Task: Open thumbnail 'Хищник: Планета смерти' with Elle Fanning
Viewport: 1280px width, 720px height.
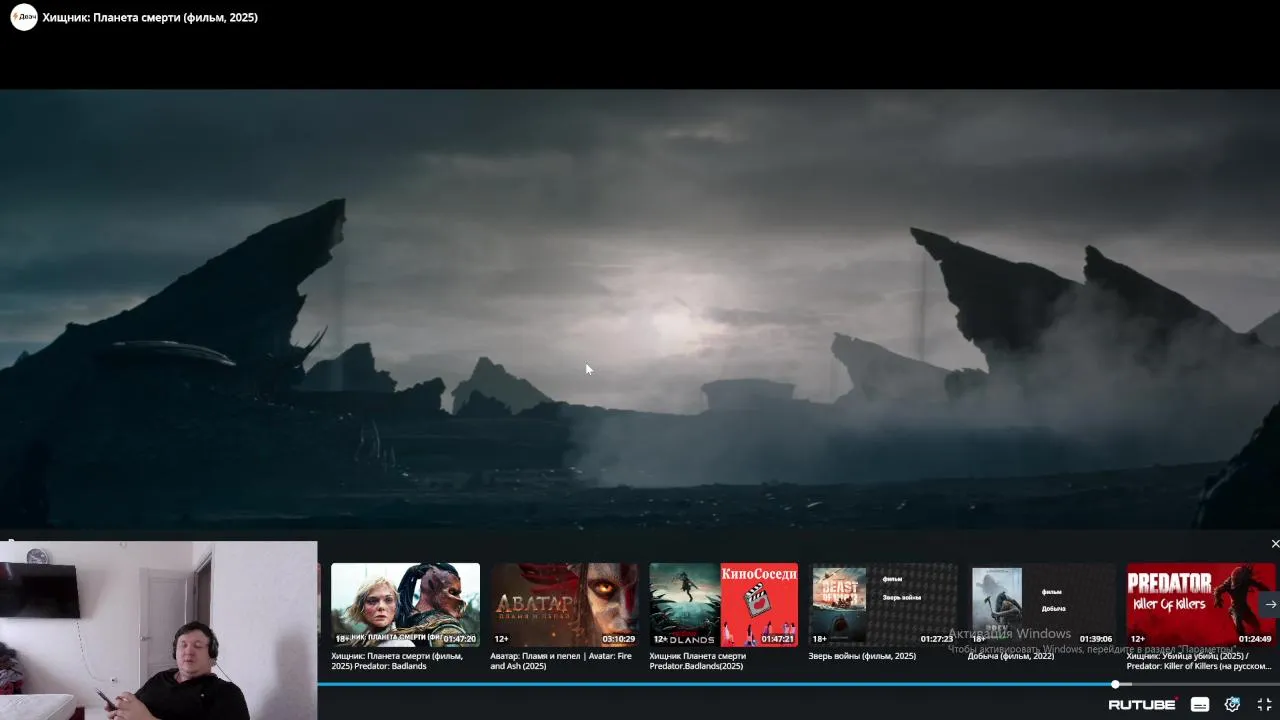Action: coord(405,605)
